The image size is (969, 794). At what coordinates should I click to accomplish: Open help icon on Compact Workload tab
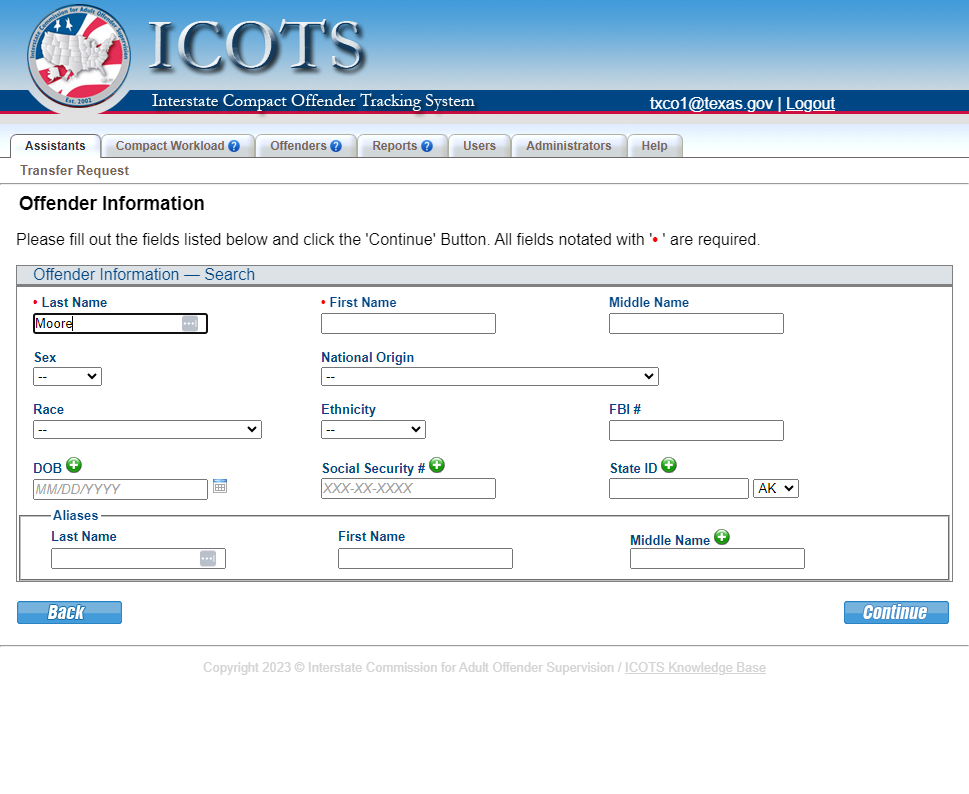tap(234, 146)
